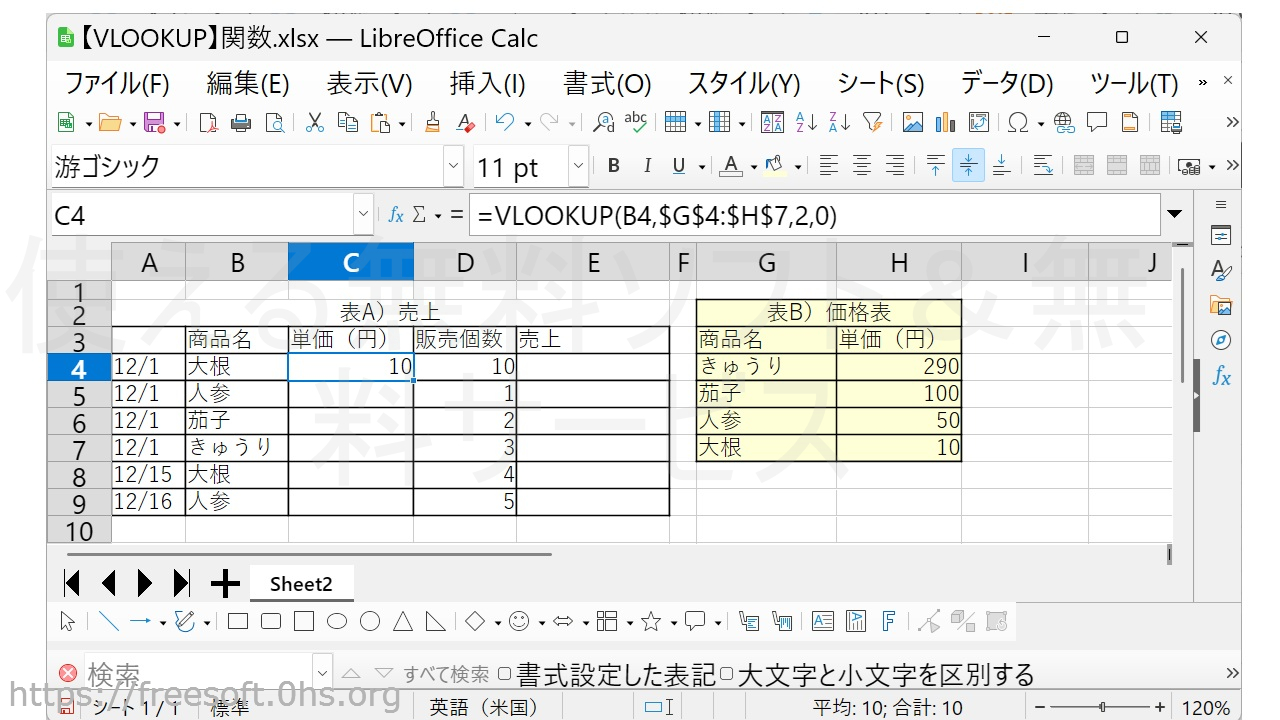This screenshot has width=1280, height=720.
Task: Open the Function Wizard fx icon
Action: click(x=396, y=215)
